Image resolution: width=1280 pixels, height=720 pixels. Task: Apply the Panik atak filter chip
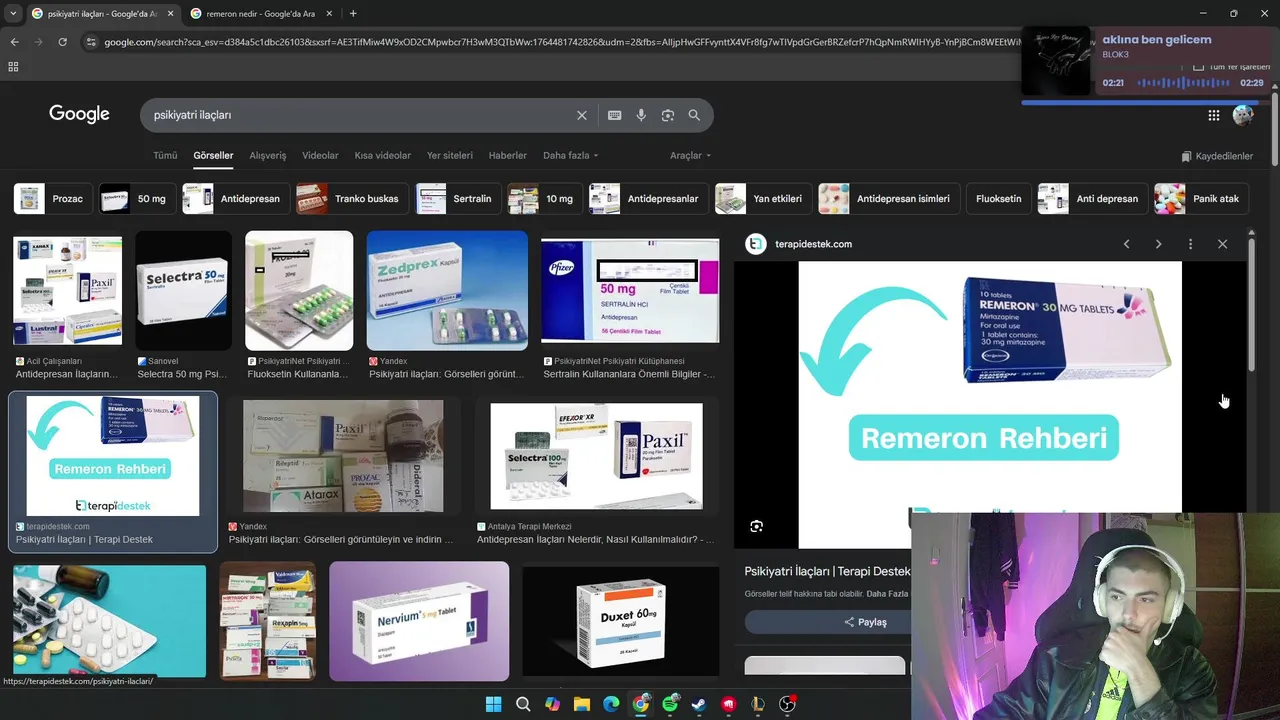pyautogui.click(x=1201, y=198)
